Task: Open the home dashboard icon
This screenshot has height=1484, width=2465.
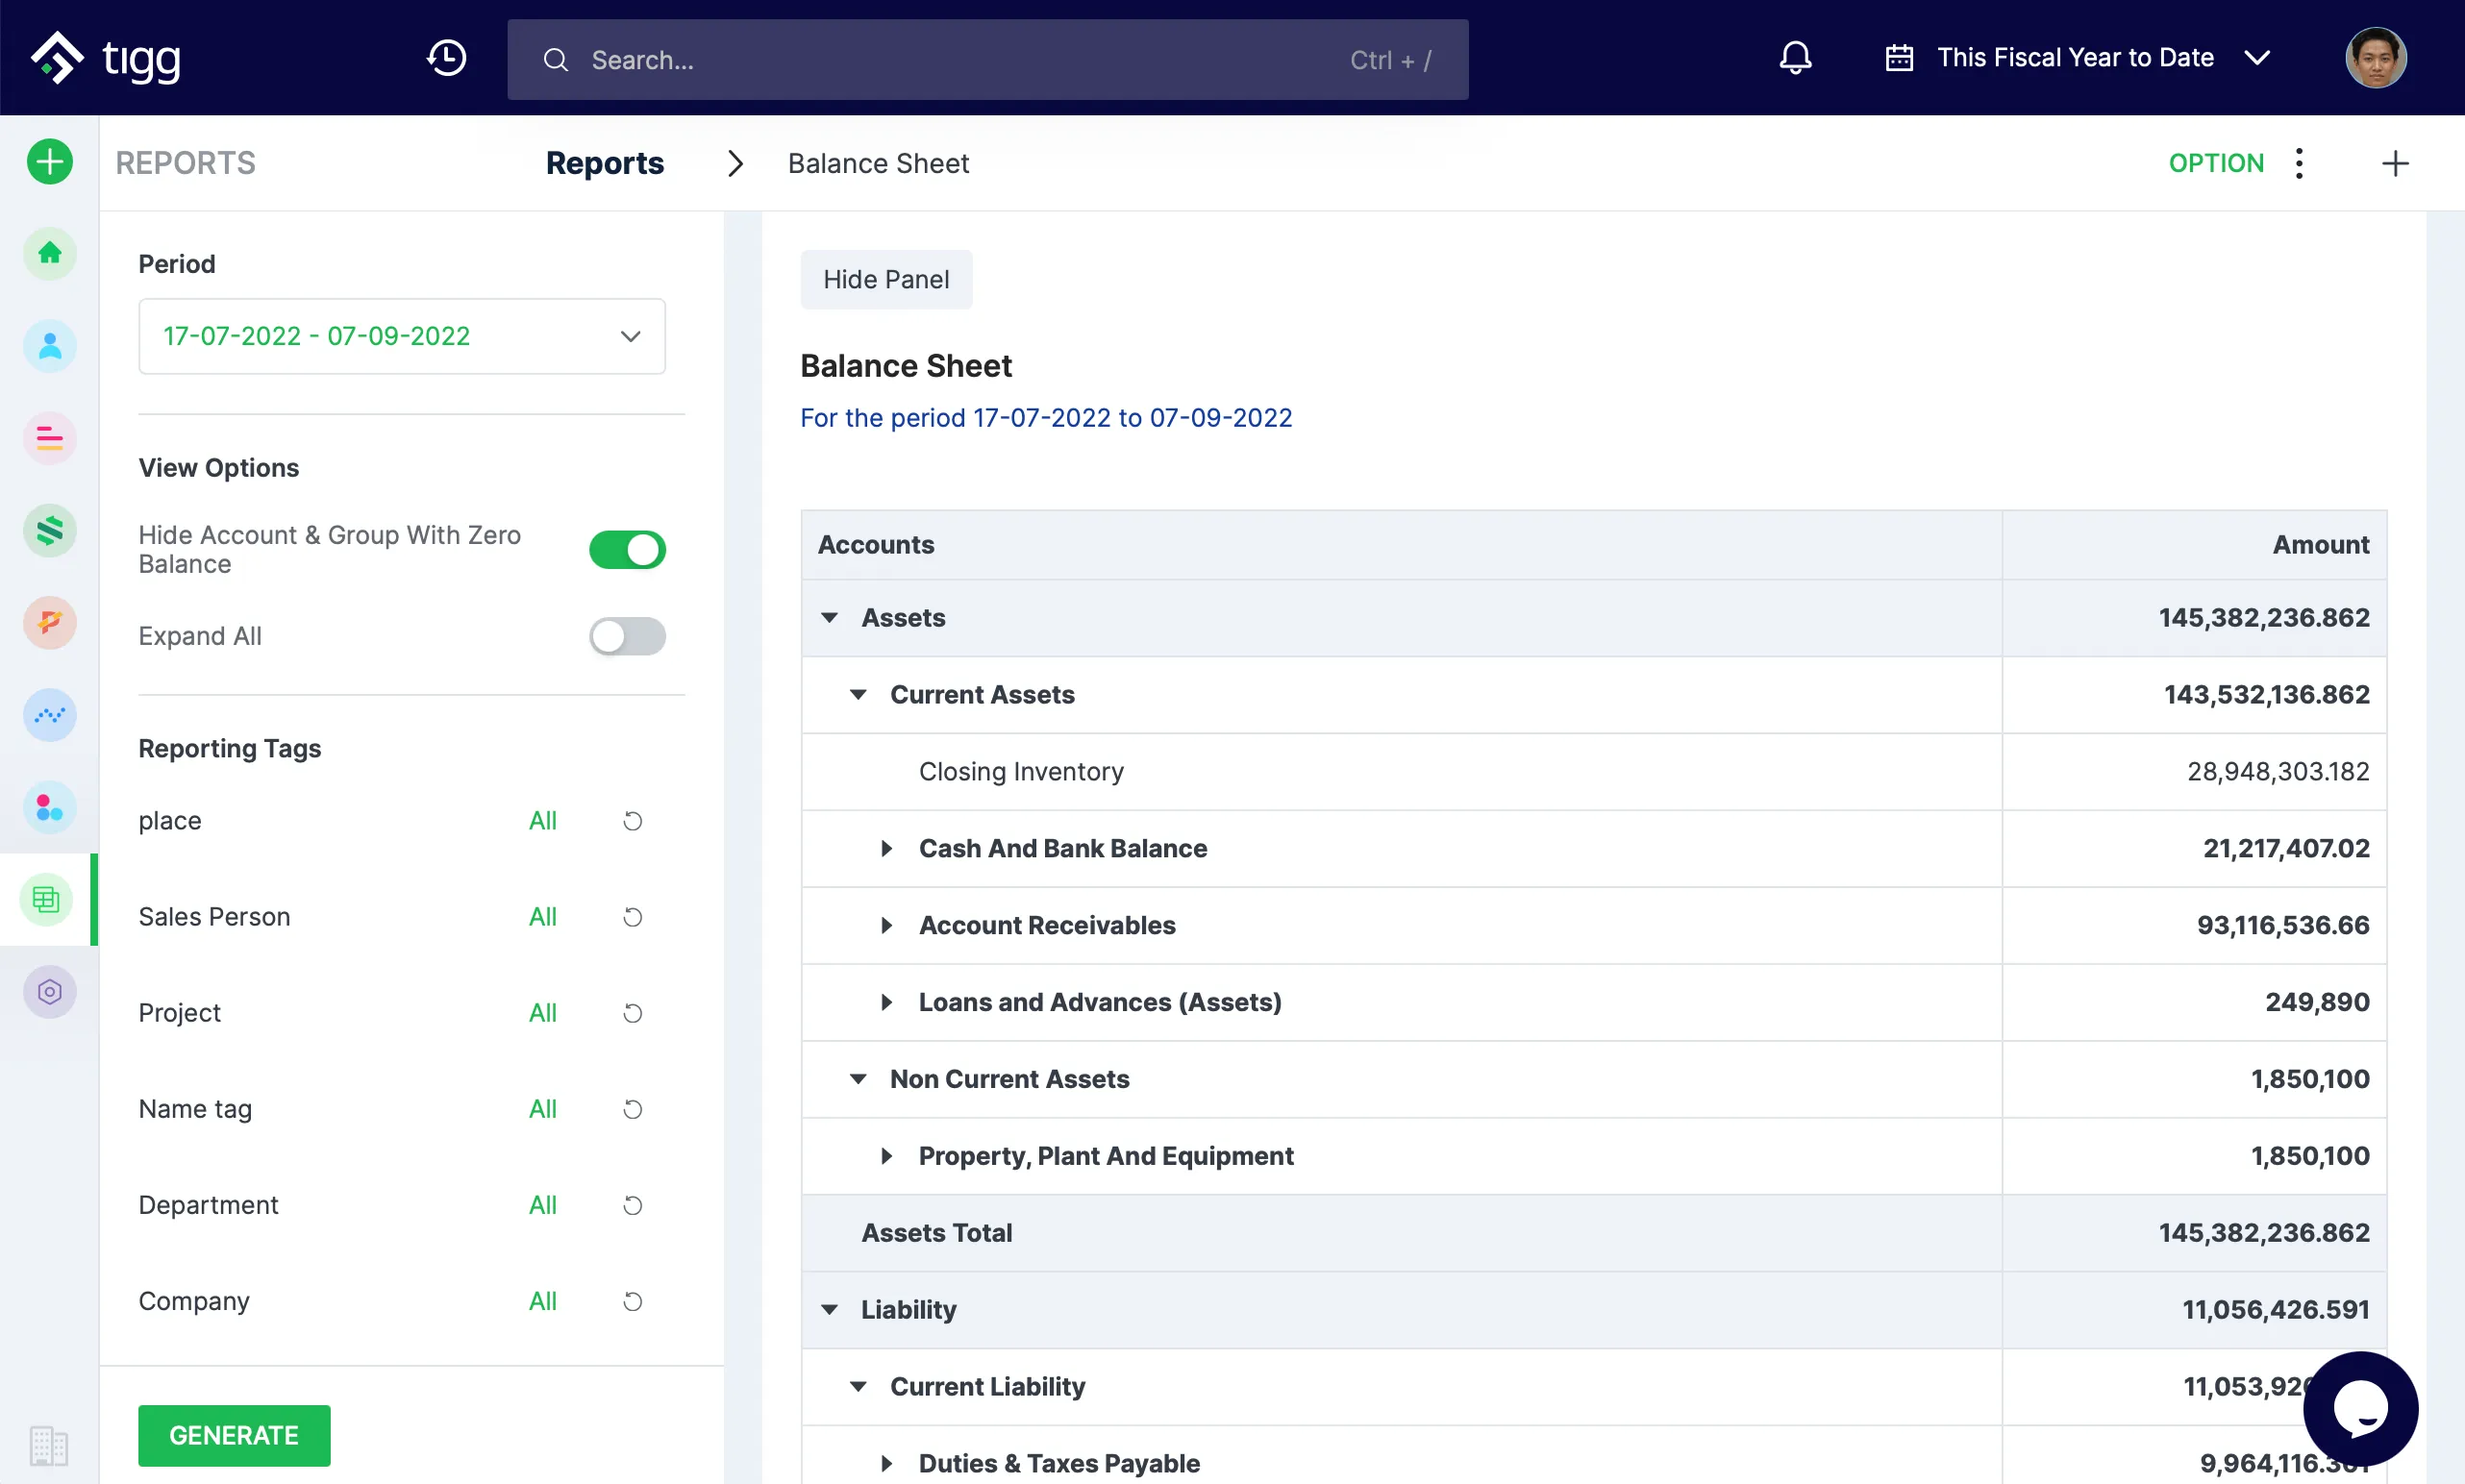Action: (49, 254)
